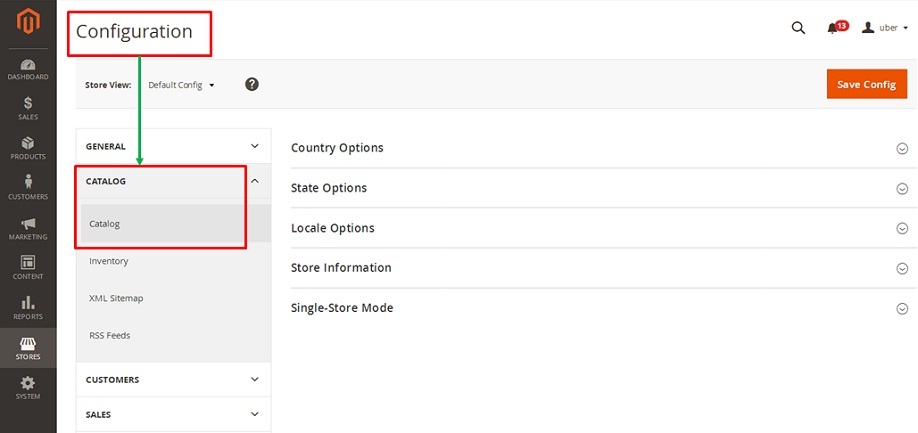Expand the GENERAL configuration tab group
The image size is (918, 433).
point(173,146)
